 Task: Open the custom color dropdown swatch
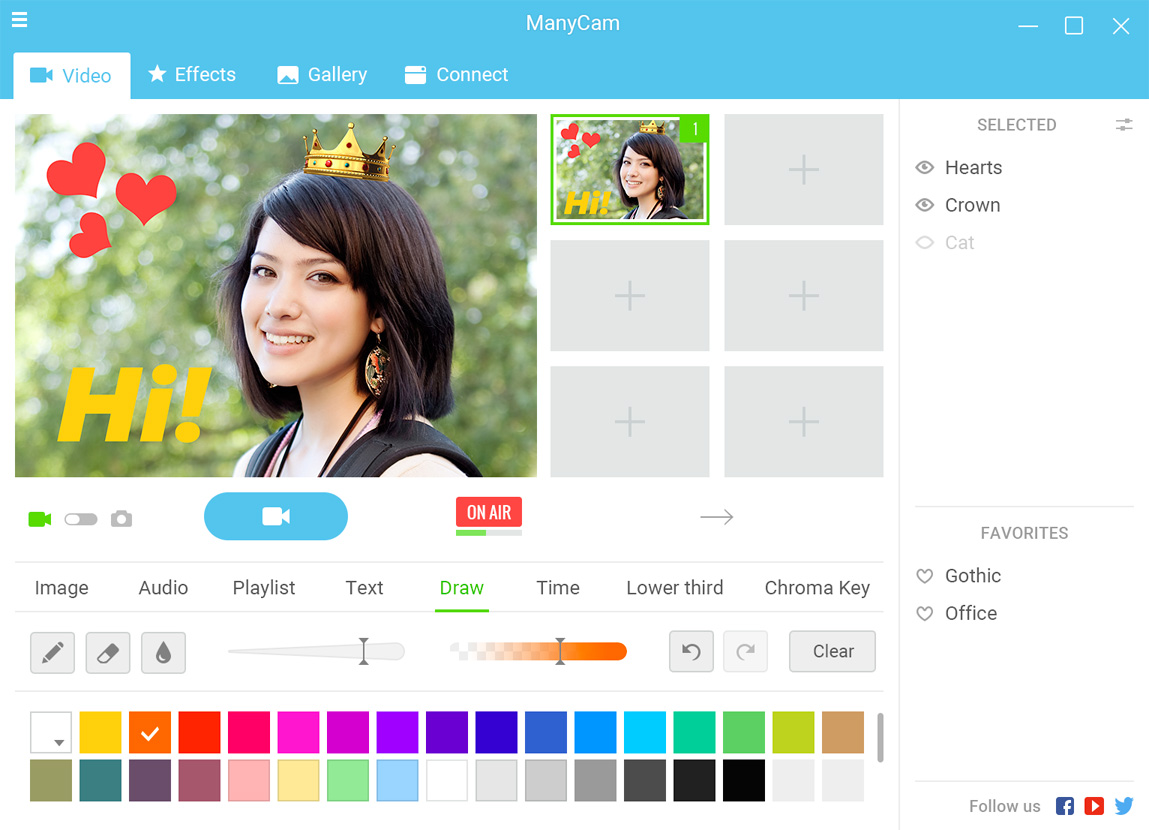pyautogui.click(x=51, y=732)
